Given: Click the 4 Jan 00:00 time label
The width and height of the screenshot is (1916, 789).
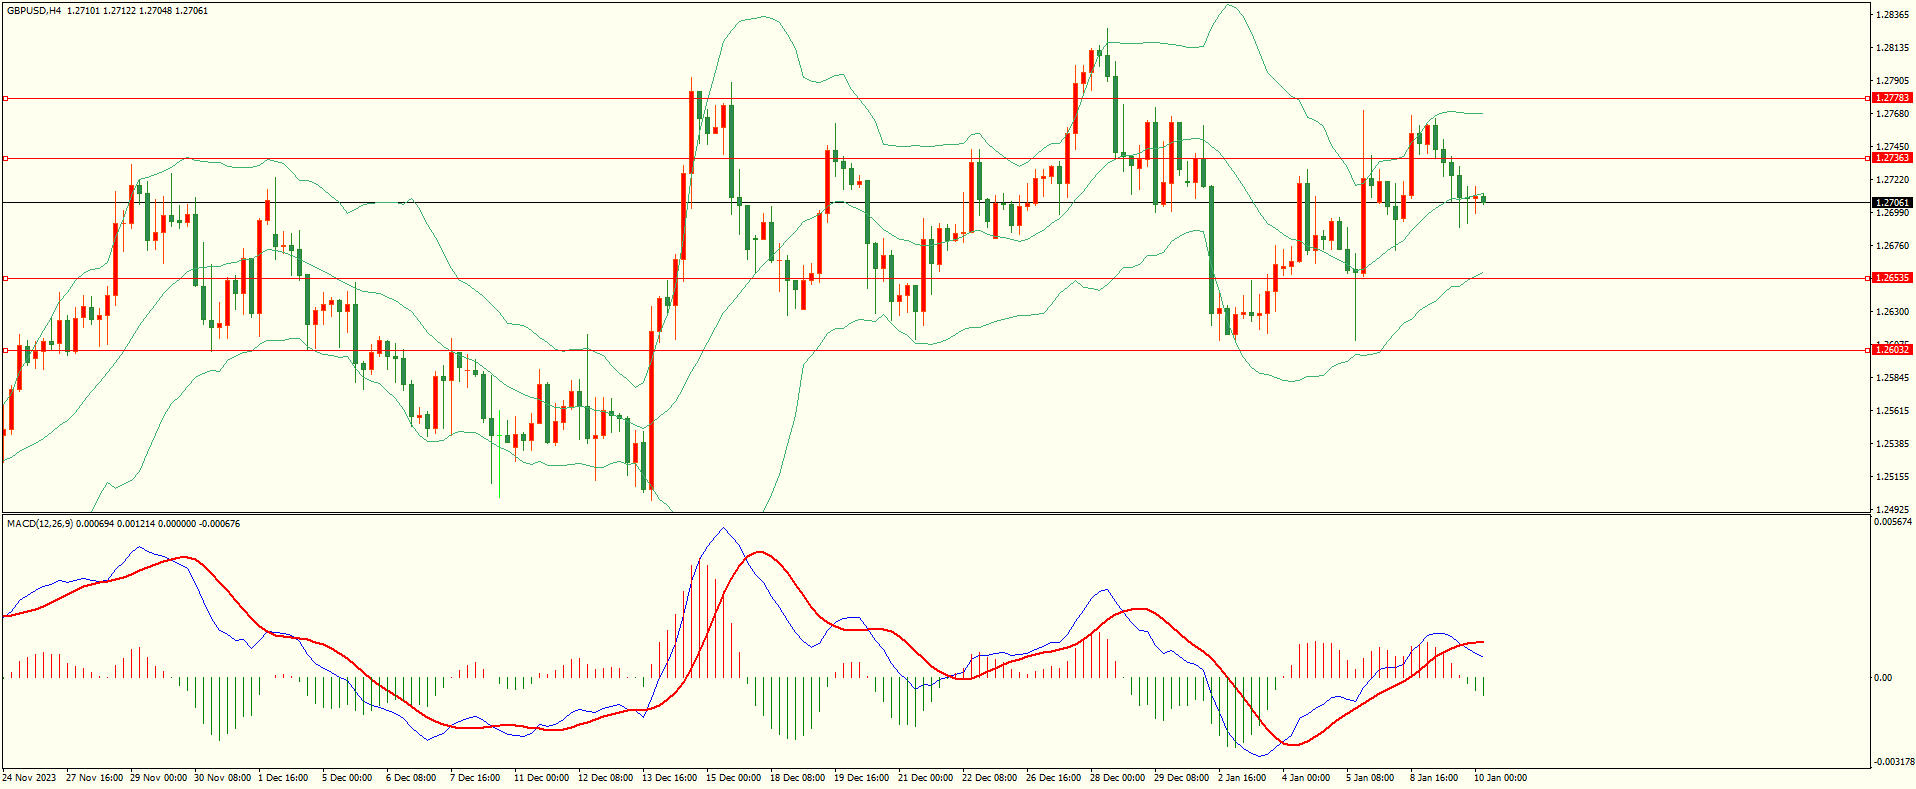Looking at the screenshot, I should click(x=1306, y=778).
